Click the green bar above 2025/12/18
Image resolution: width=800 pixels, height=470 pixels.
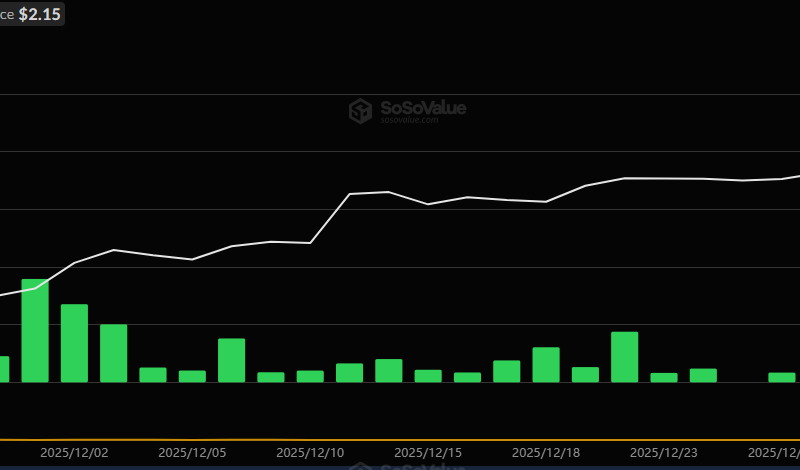pos(546,365)
